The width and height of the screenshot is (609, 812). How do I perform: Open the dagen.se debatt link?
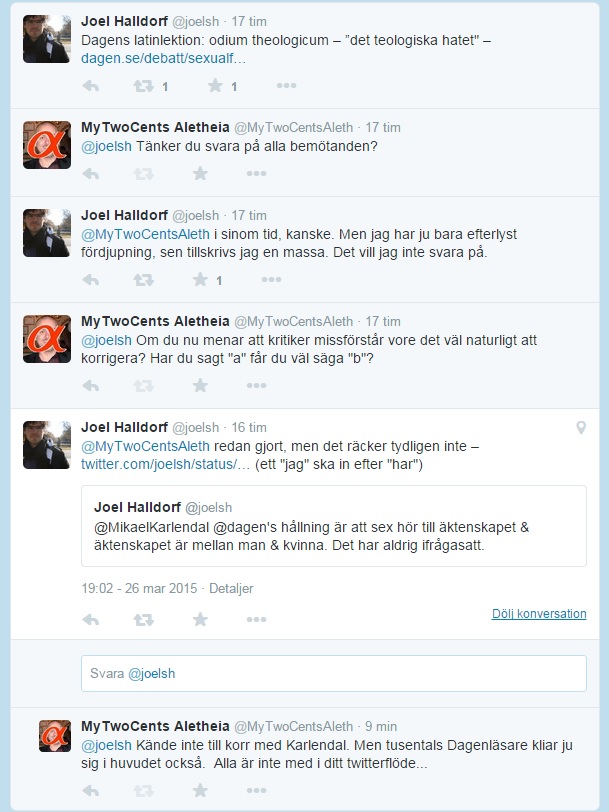click(163, 59)
